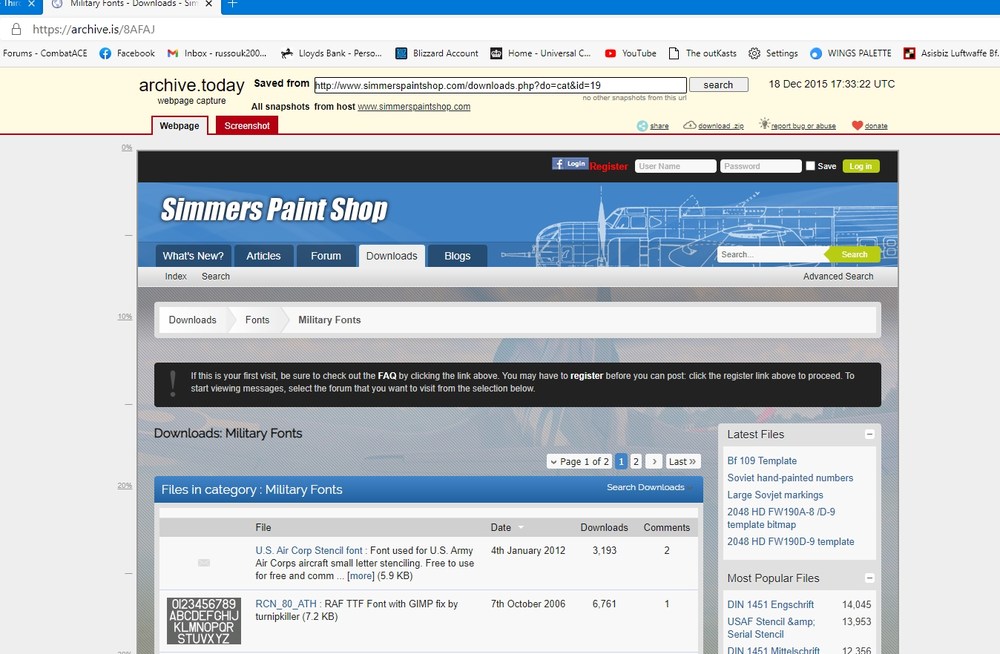Click the Index submenu link
This screenshot has height=654, width=1000.
(176, 276)
